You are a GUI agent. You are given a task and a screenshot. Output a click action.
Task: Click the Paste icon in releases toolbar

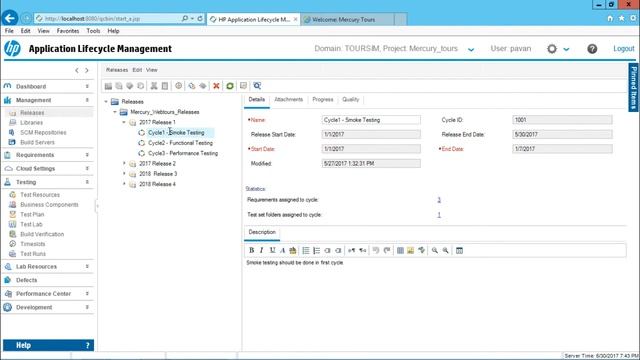[165, 86]
